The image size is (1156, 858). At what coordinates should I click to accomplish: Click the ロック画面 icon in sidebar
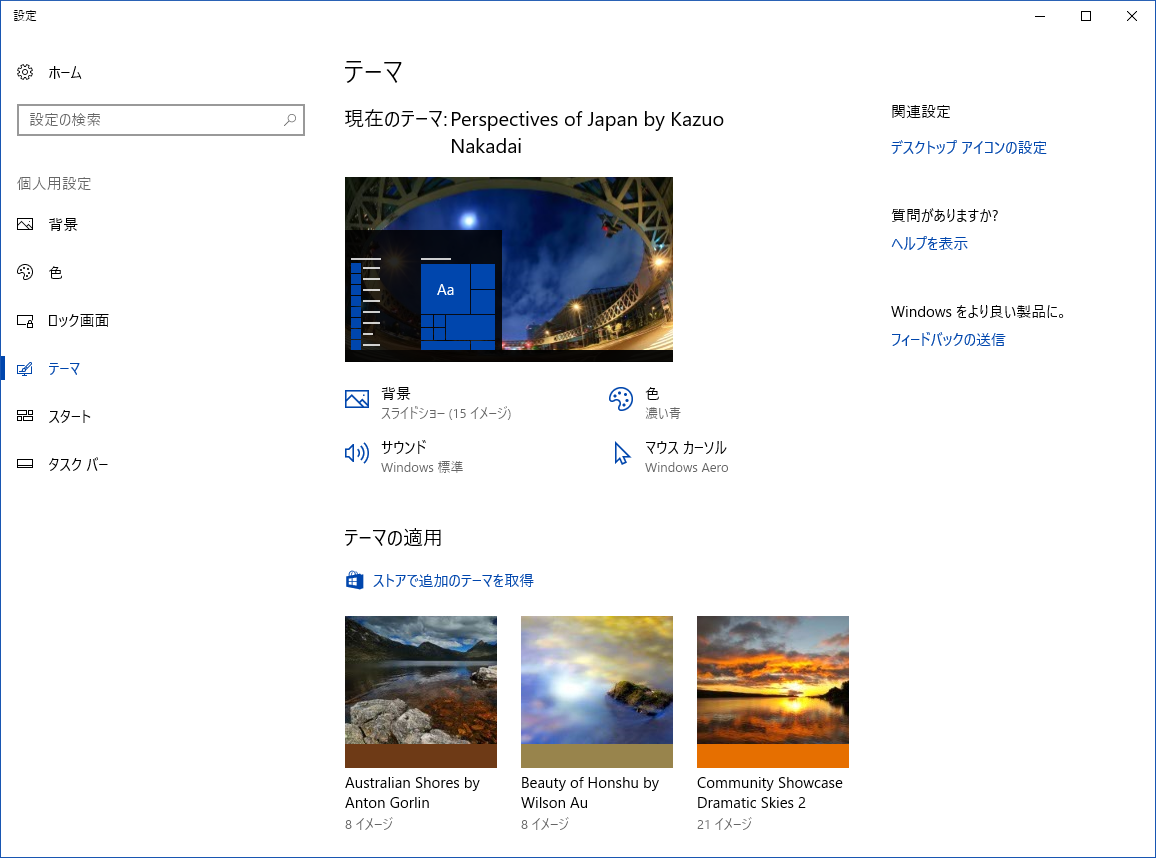[x=25, y=321]
